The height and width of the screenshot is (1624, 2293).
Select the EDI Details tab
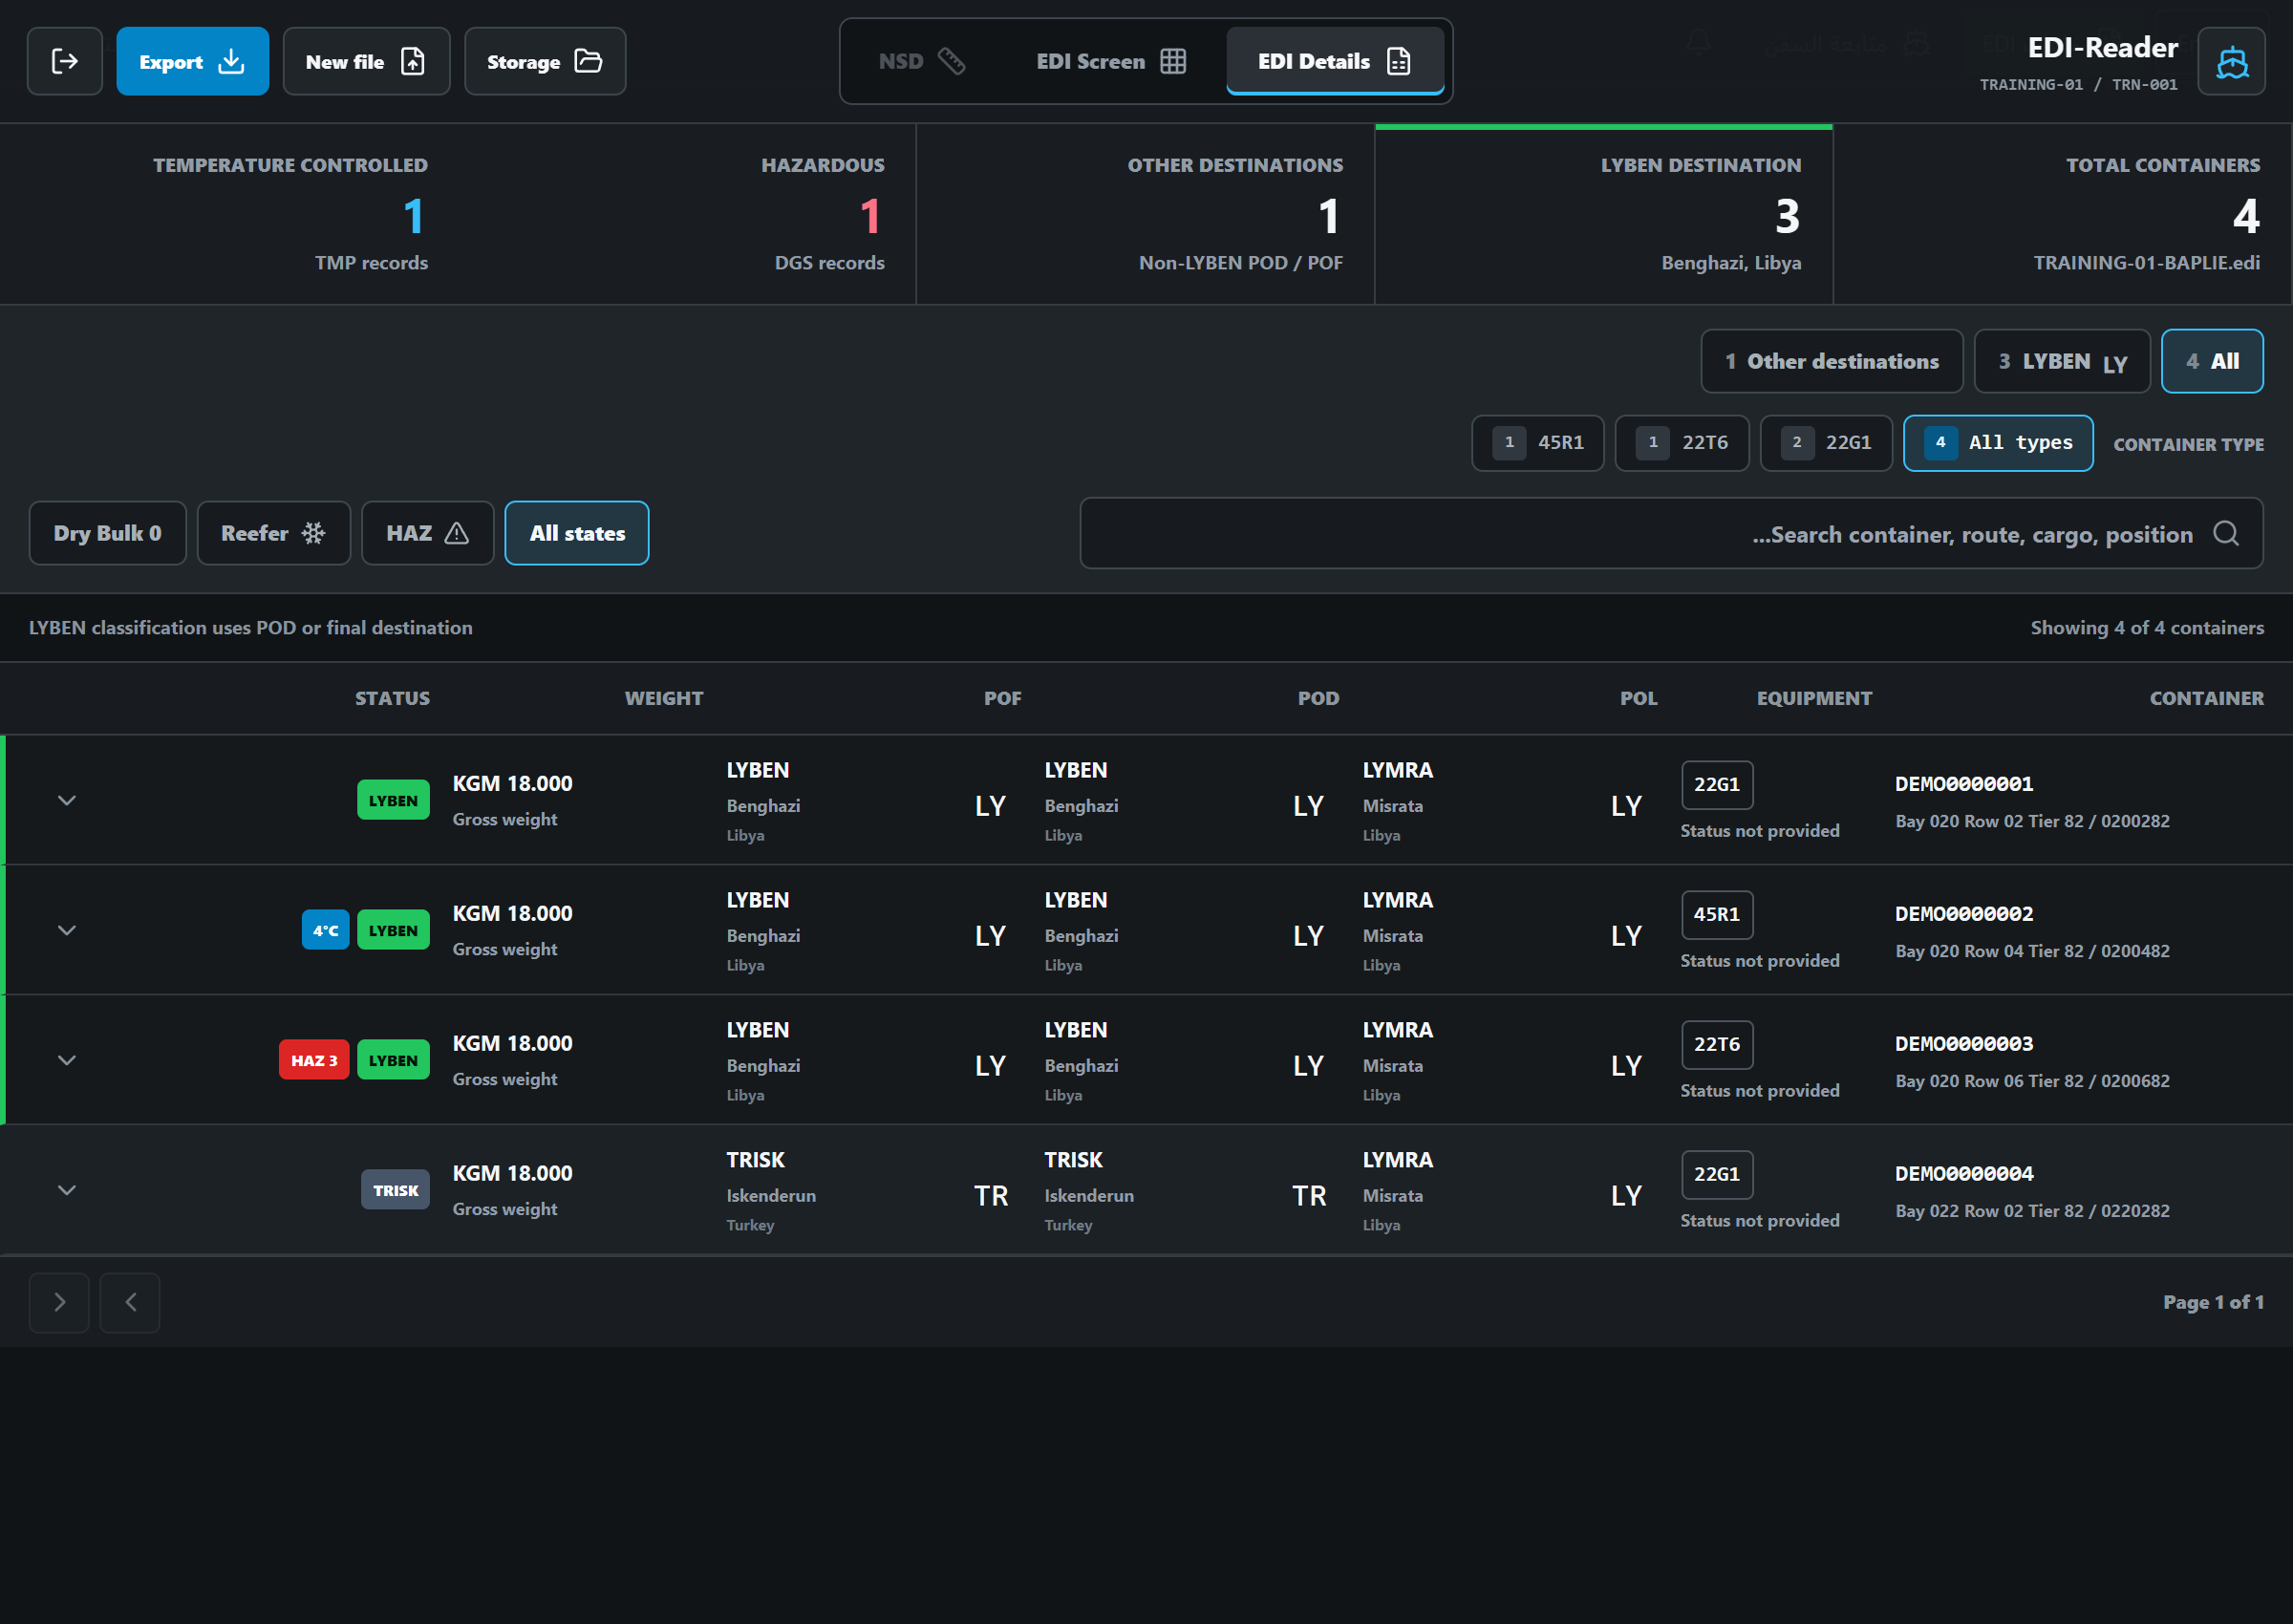coord(1335,61)
